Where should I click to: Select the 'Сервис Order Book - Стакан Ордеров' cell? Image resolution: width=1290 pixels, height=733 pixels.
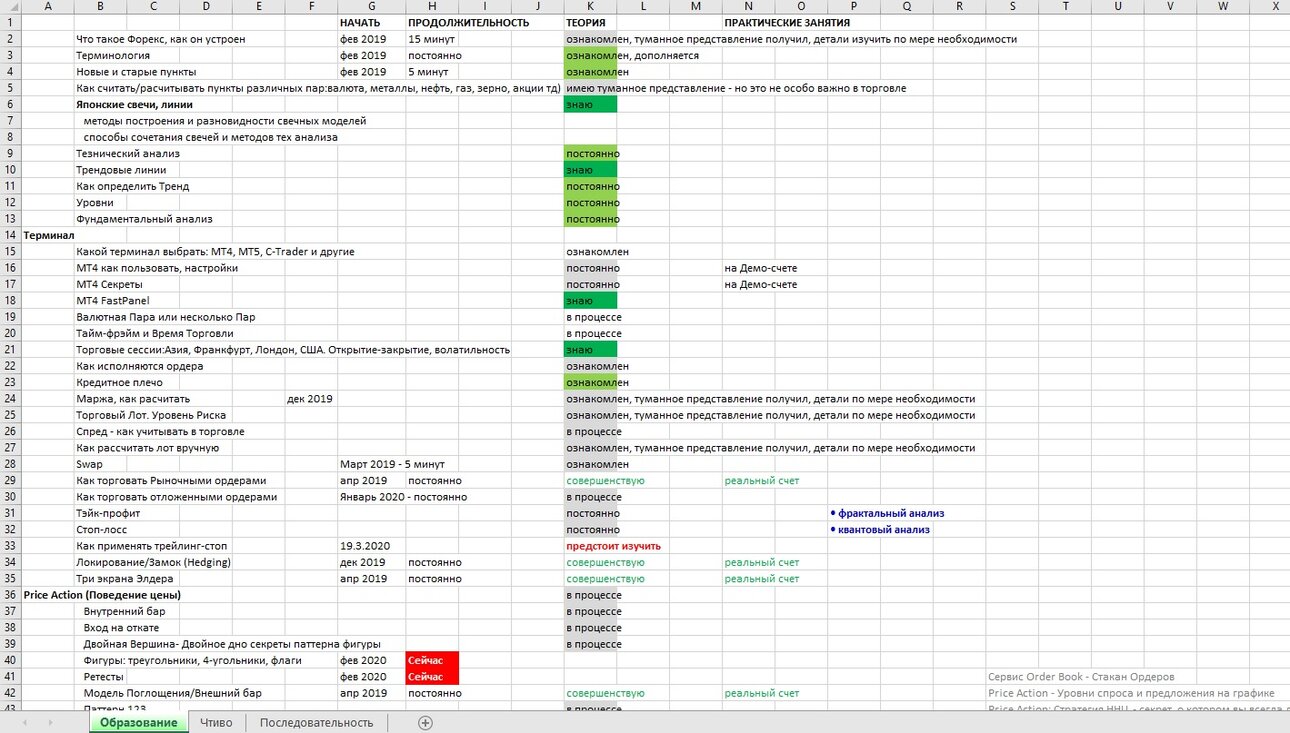[x=1081, y=677]
